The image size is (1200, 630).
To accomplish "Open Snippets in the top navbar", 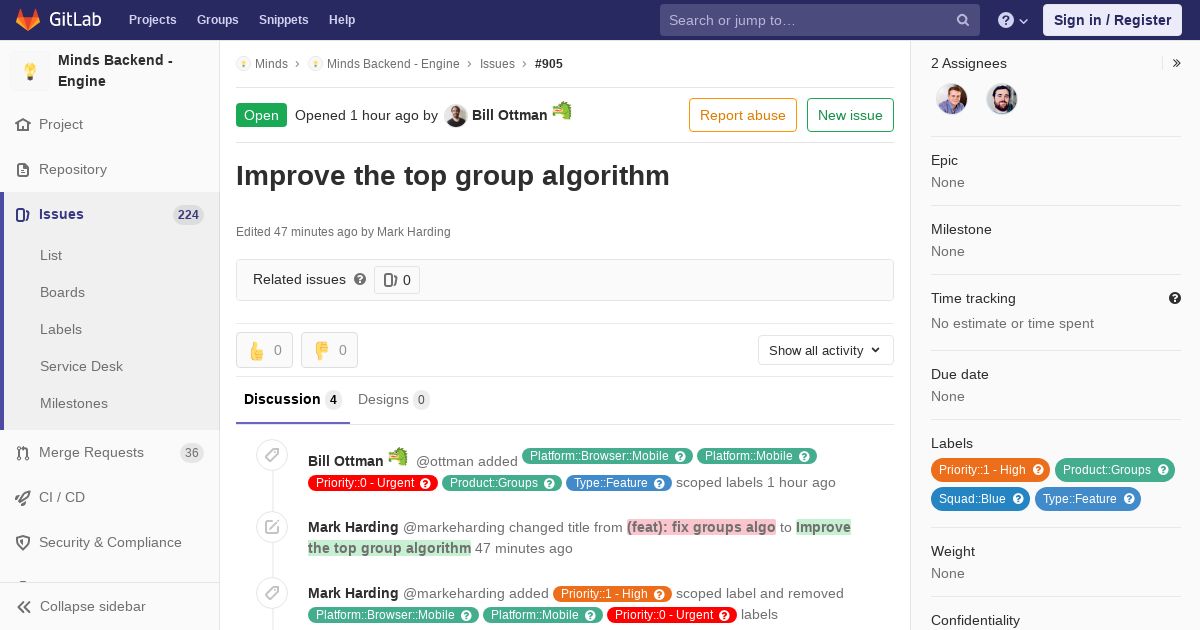I will [x=283, y=20].
